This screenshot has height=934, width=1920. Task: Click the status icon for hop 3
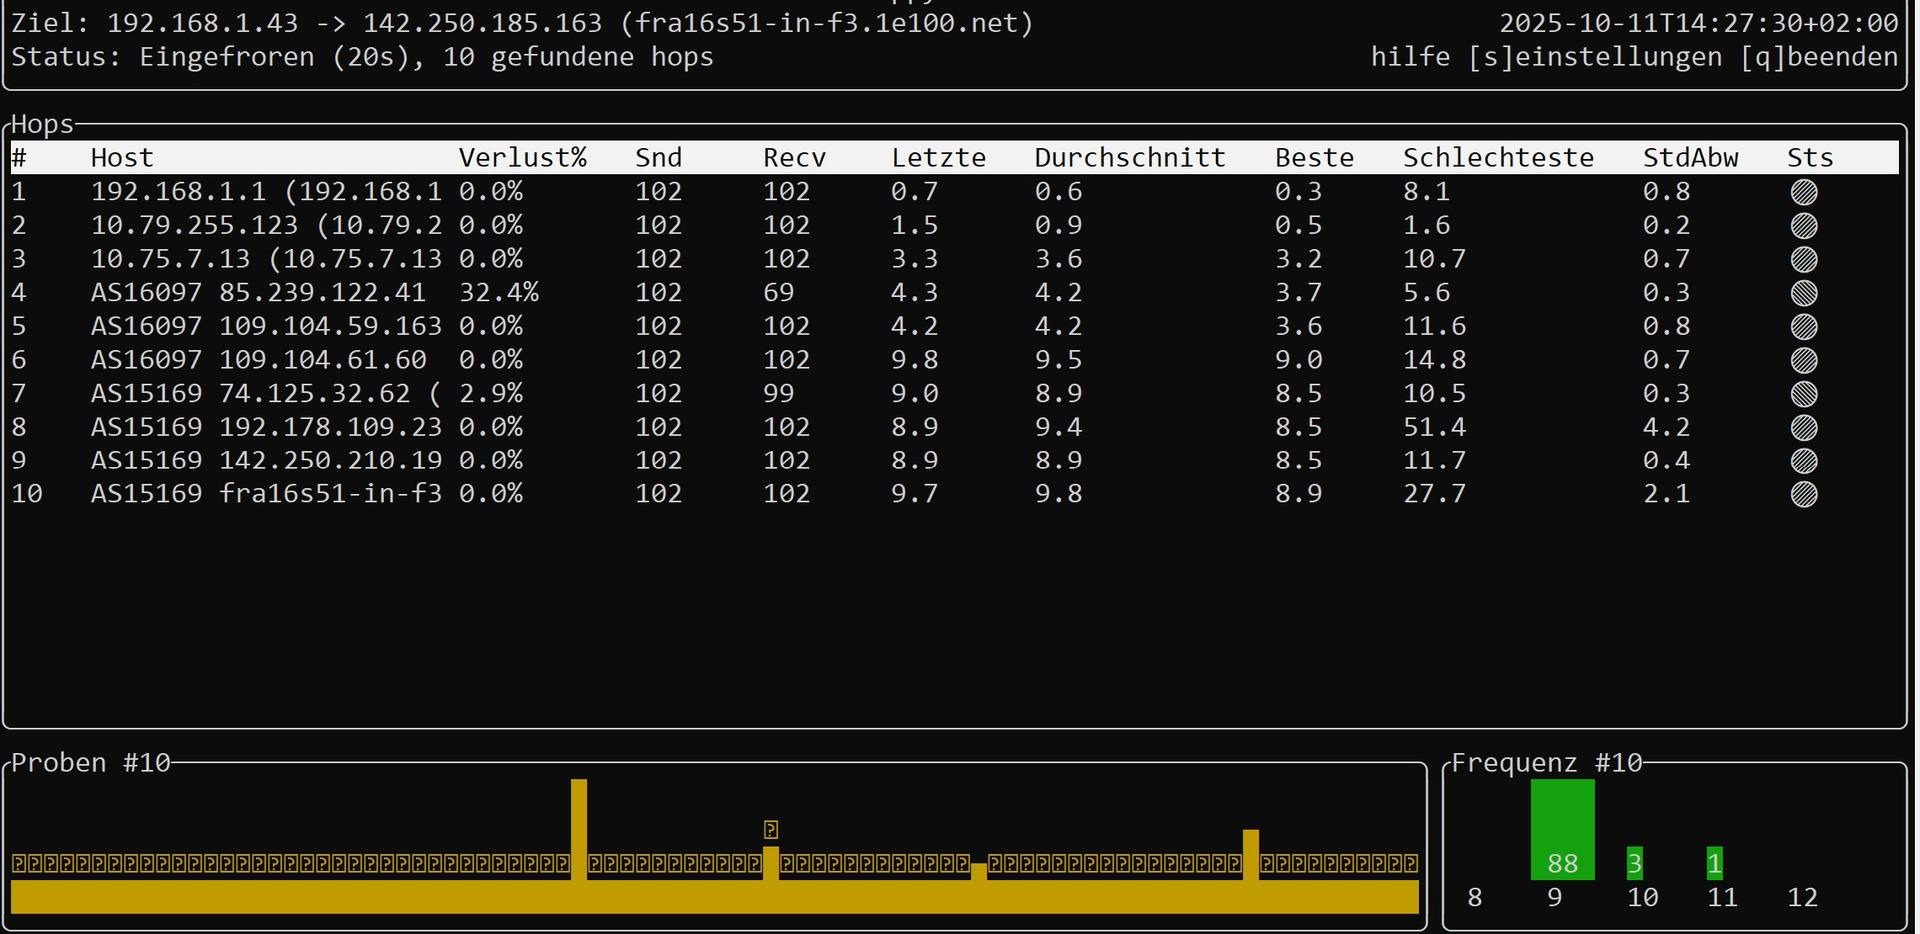(x=1804, y=259)
